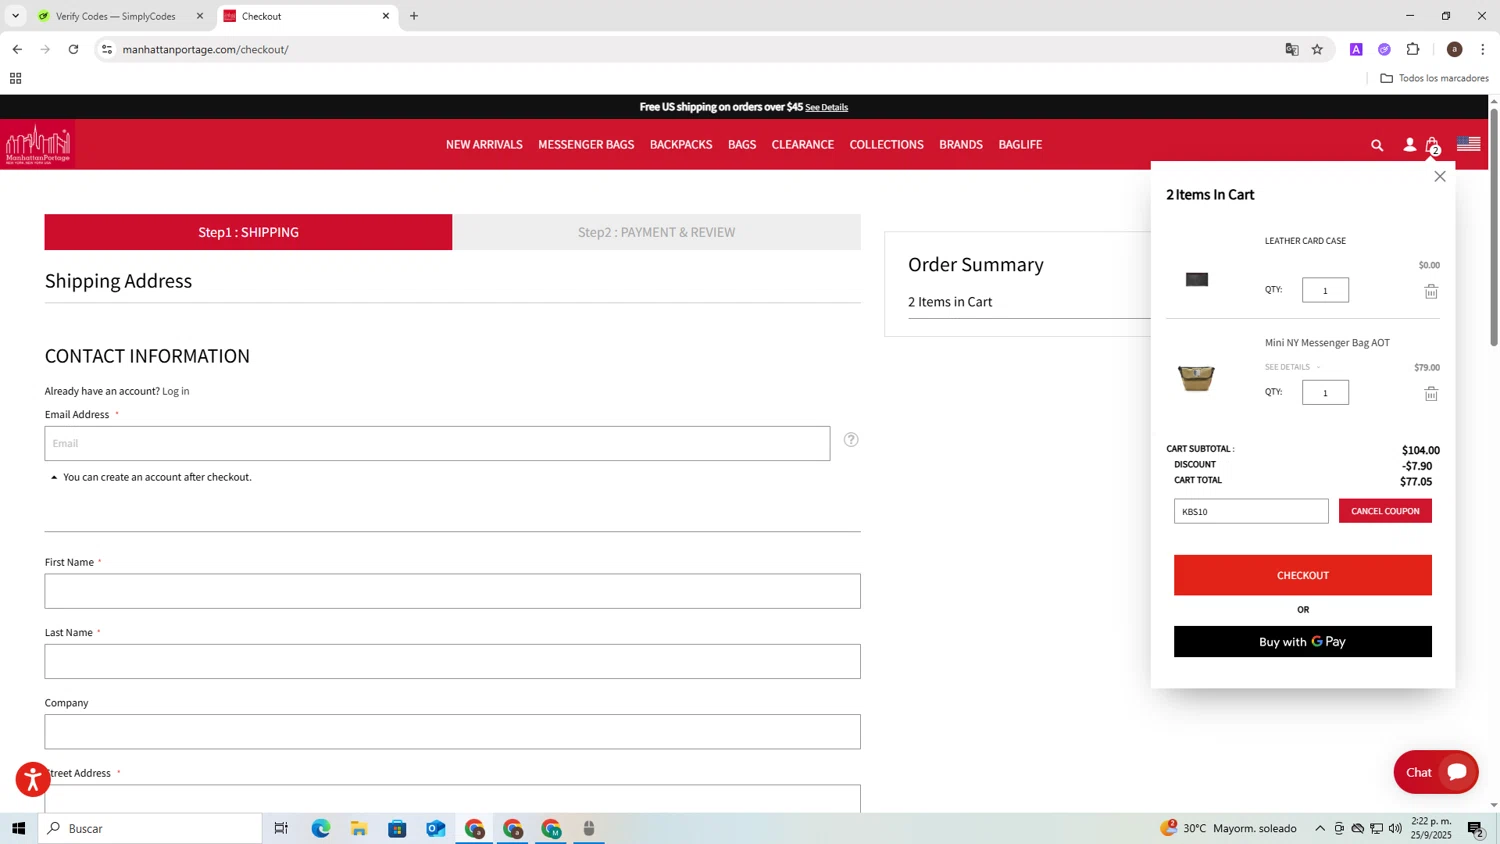
Task: Open the browser extensions puzzle icon
Action: tap(1413, 49)
